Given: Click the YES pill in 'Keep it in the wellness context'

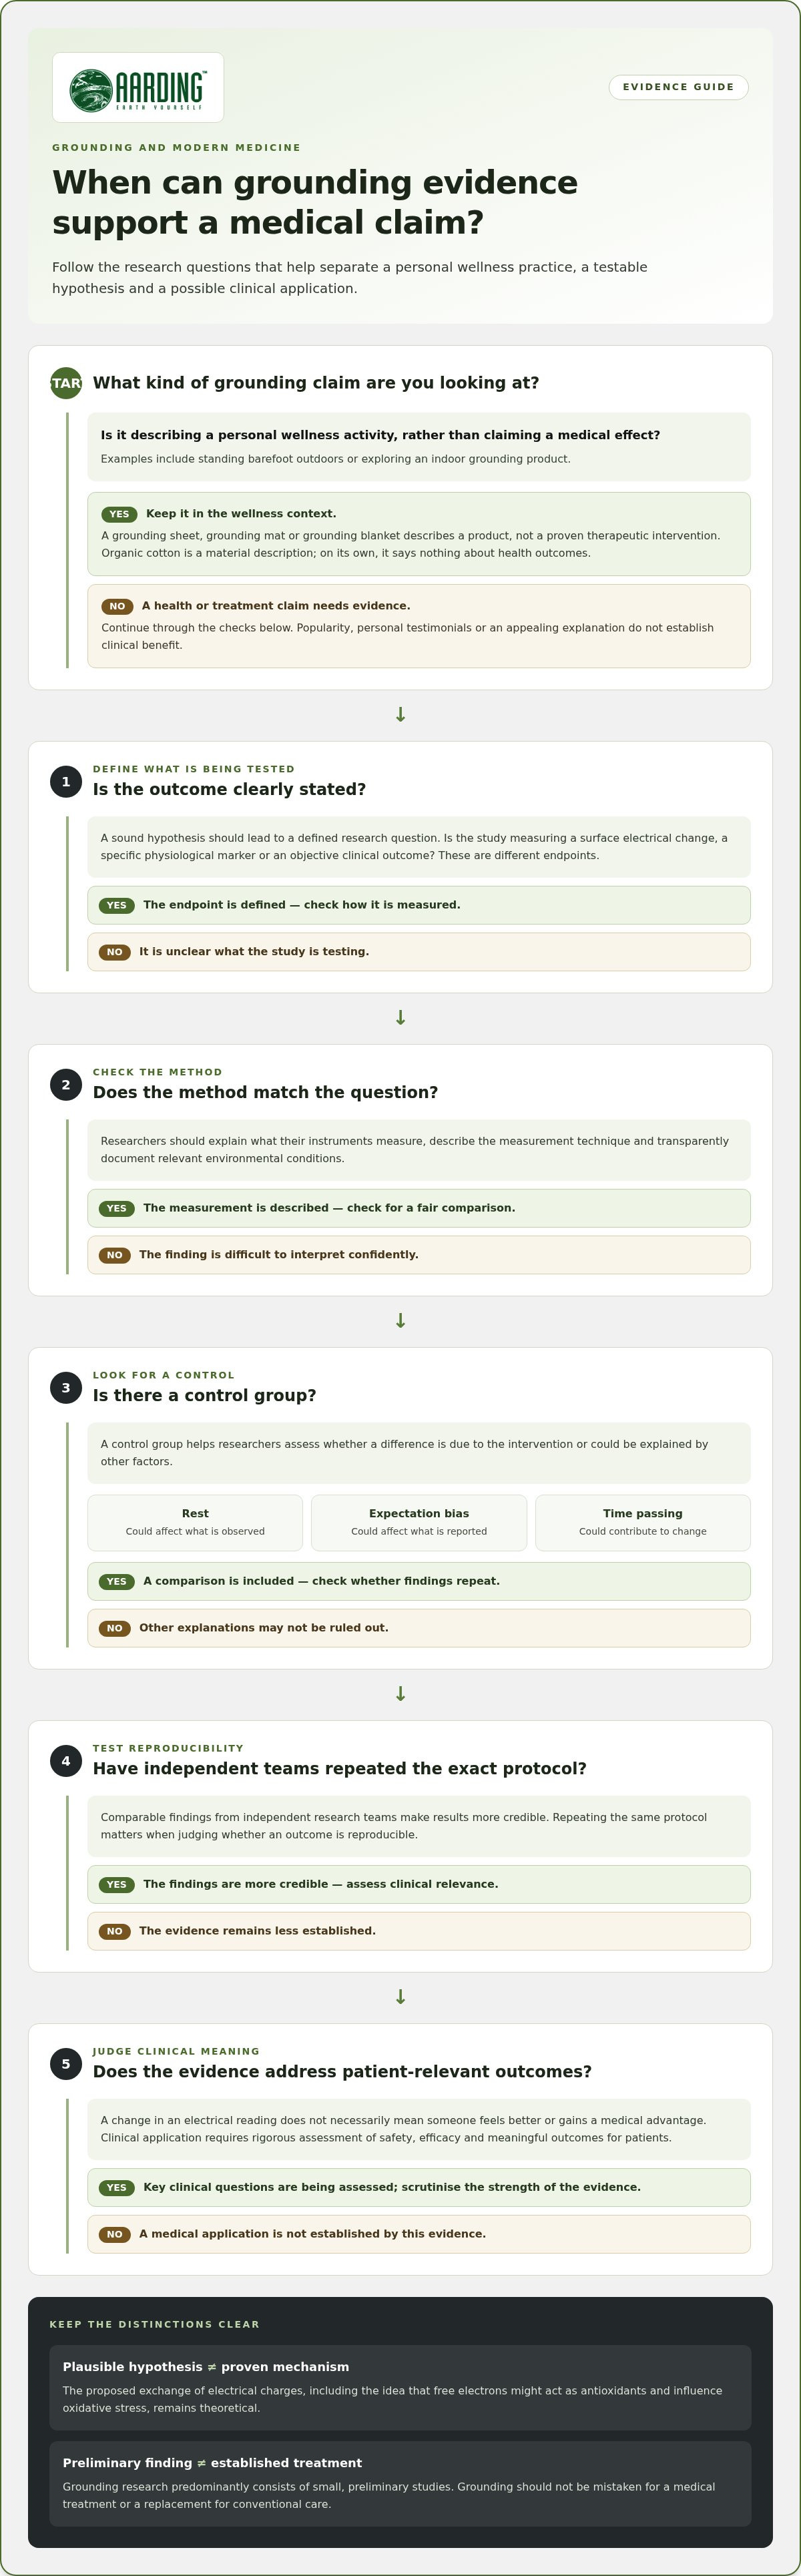Looking at the screenshot, I should [119, 514].
